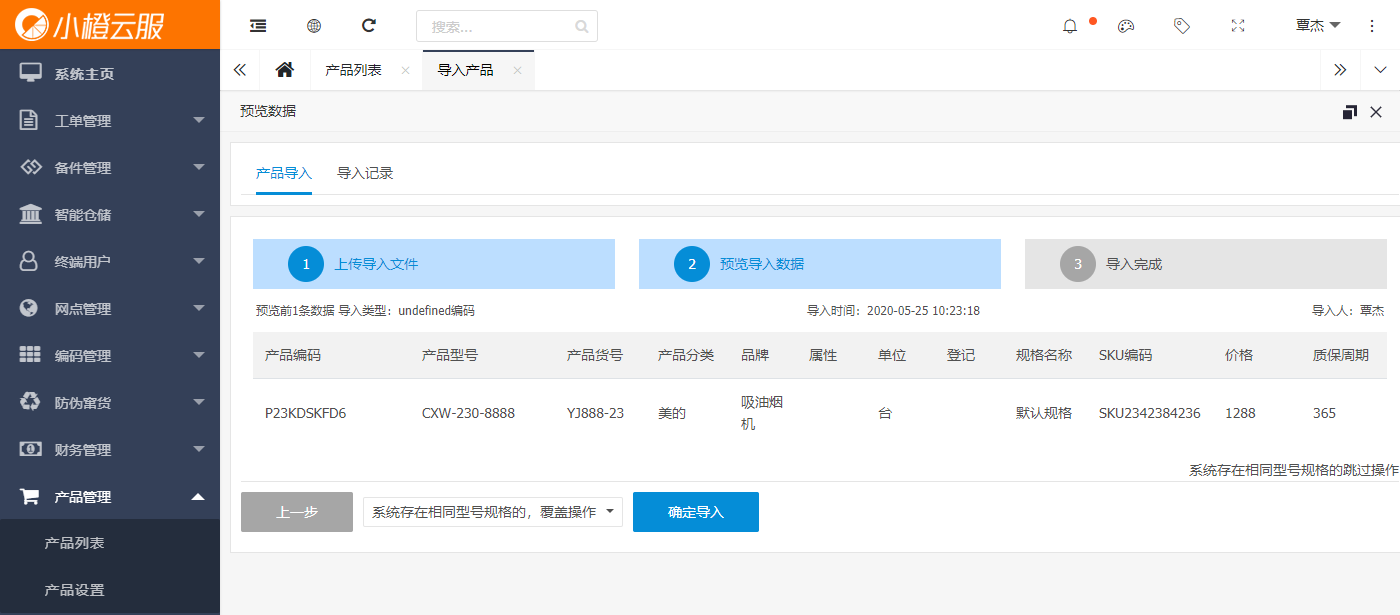Toggle fullscreen mode icon
The width and height of the screenshot is (1400, 615).
pyautogui.click(x=1238, y=26)
